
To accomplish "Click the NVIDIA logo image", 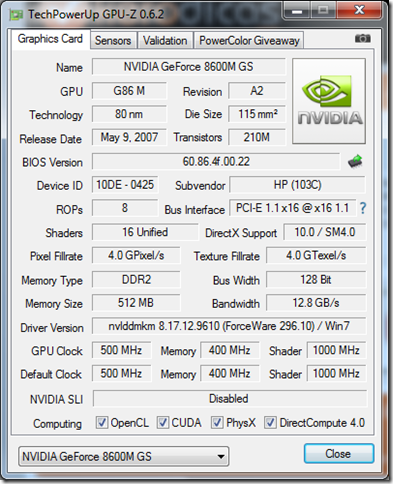I will click(x=329, y=101).
